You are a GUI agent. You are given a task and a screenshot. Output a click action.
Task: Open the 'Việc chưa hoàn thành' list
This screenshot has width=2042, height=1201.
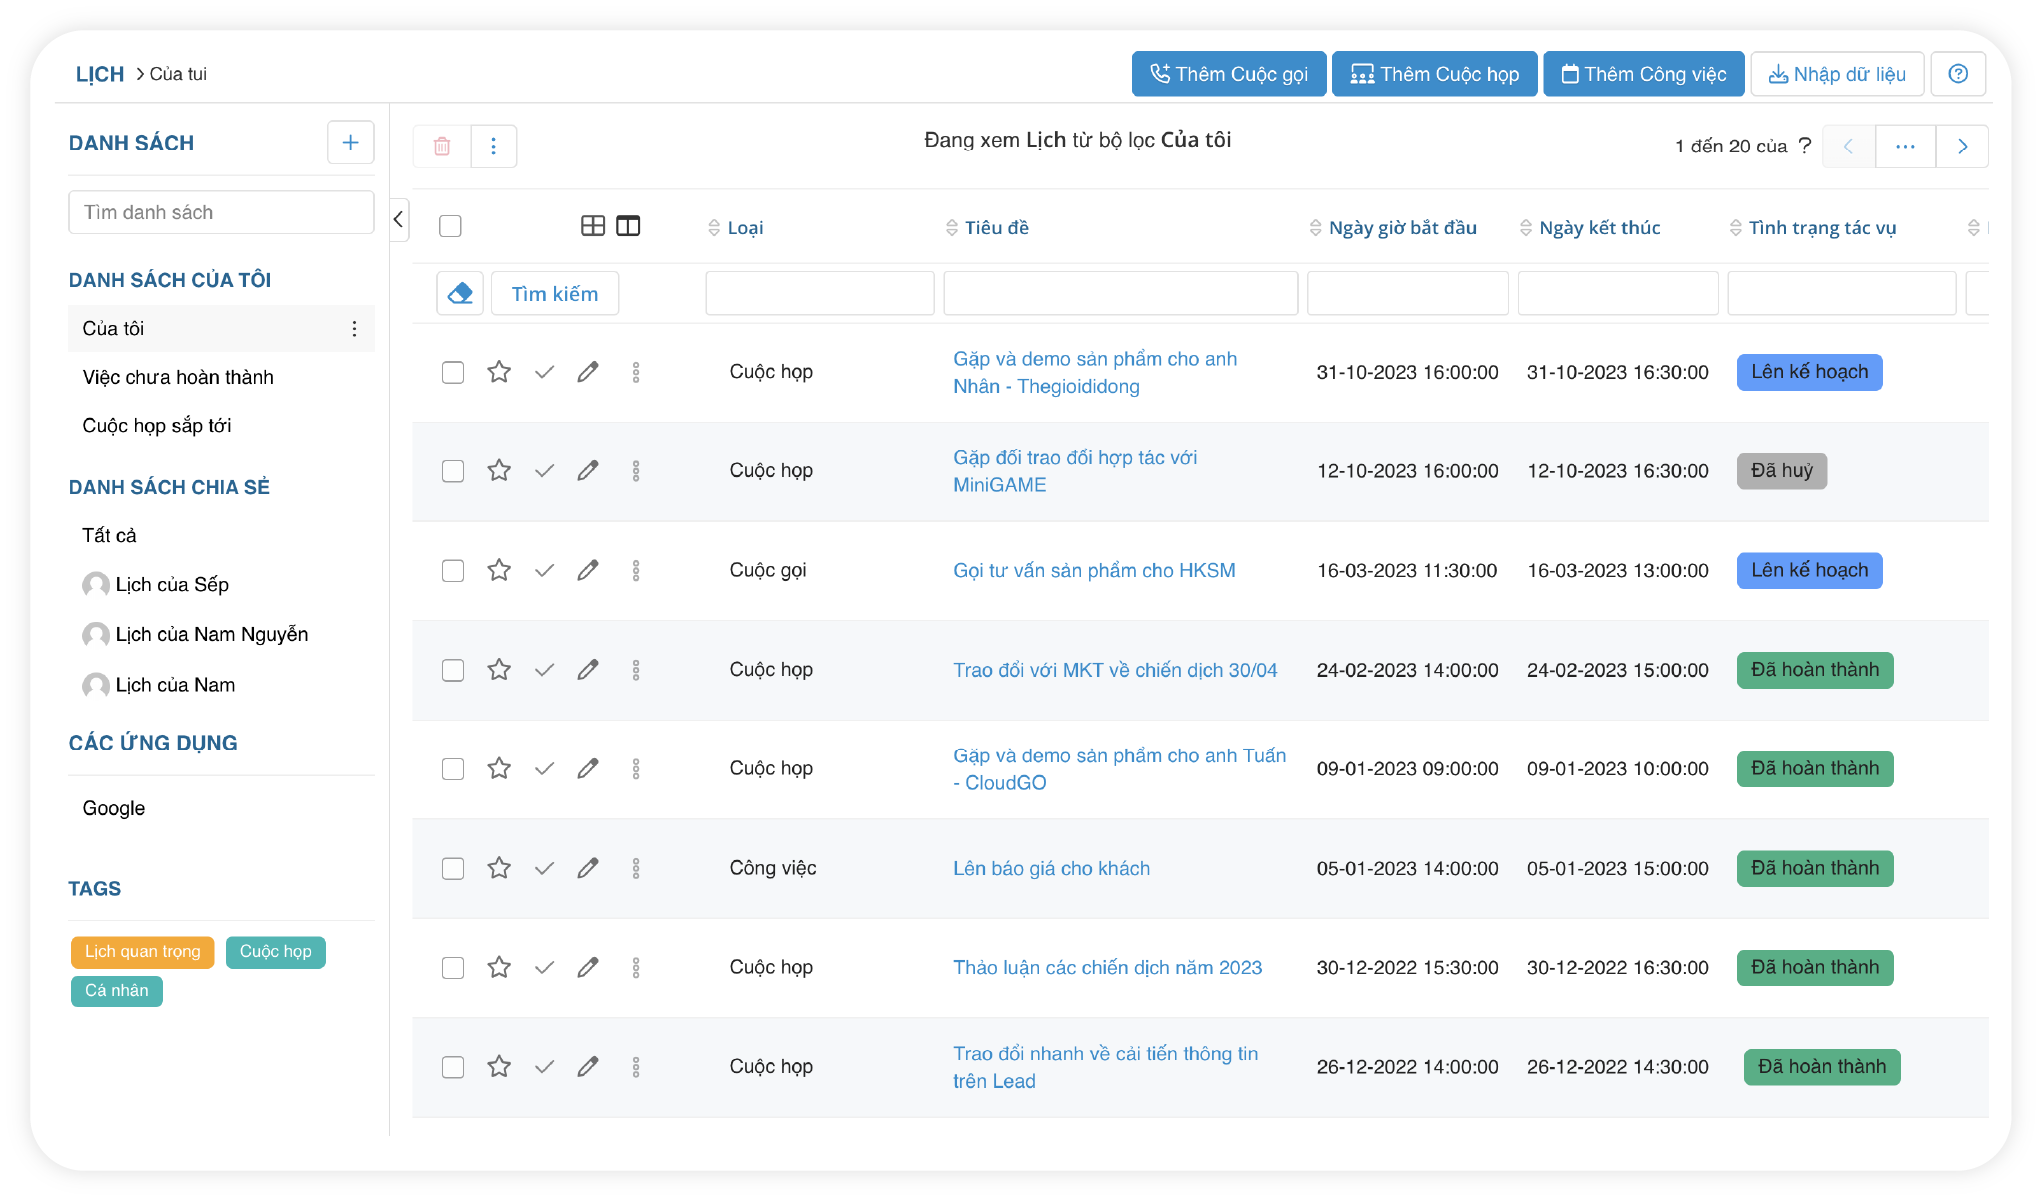click(178, 378)
